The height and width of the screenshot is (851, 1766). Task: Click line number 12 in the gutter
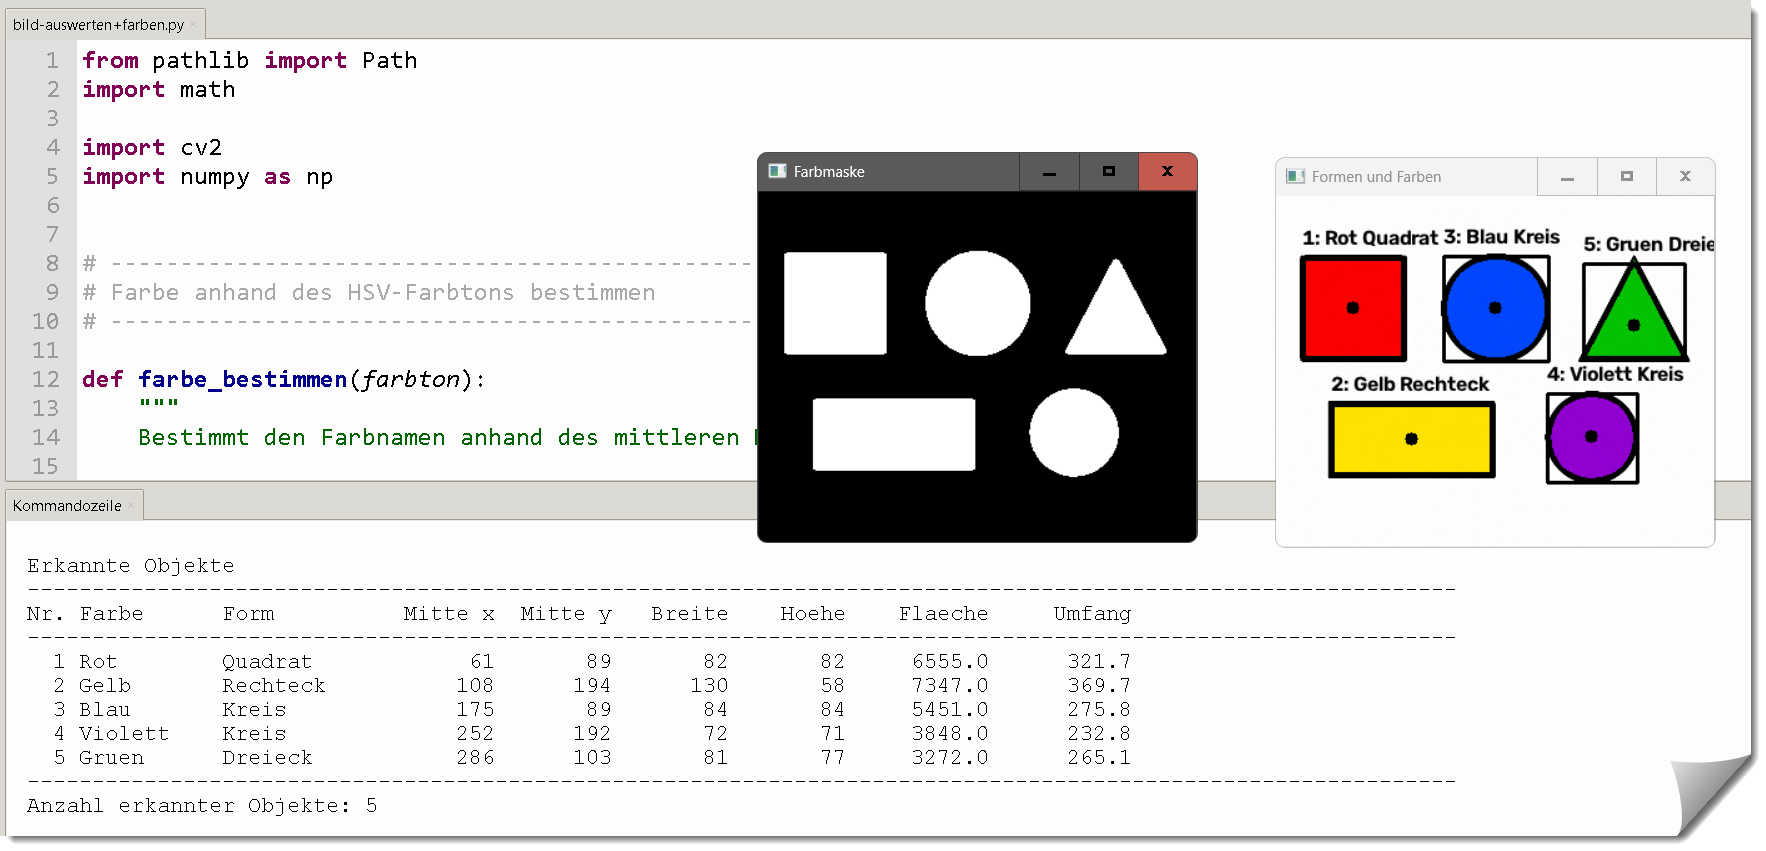(x=45, y=379)
